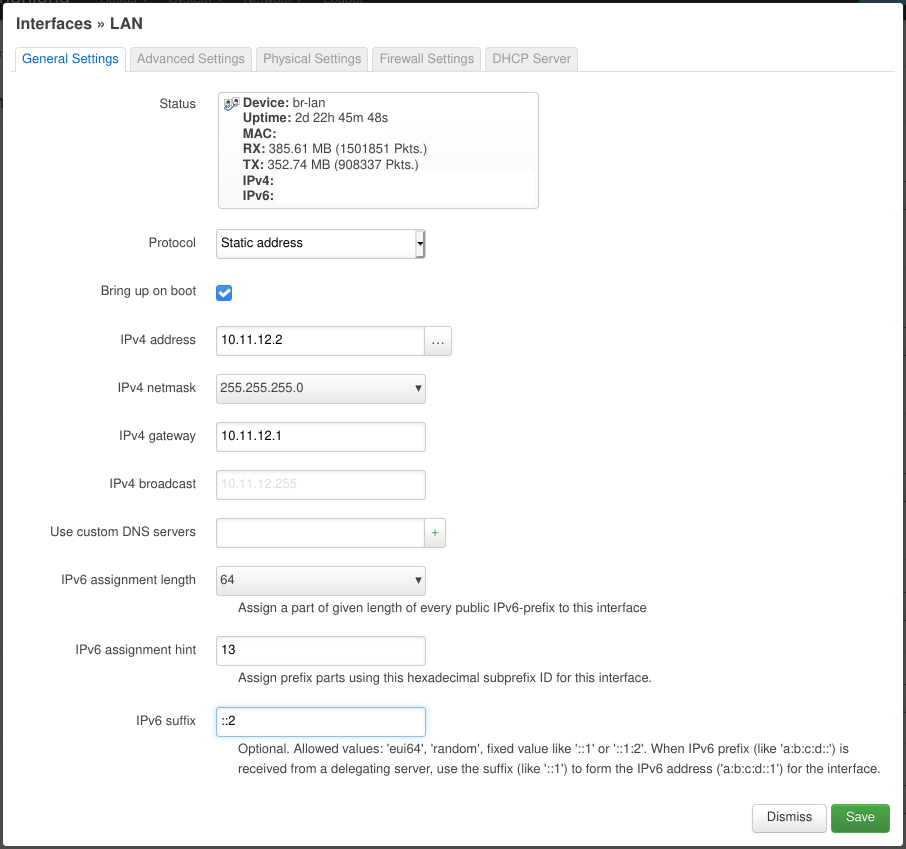
Task: Click the IPv6 suffix input field
Action: pos(321,722)
